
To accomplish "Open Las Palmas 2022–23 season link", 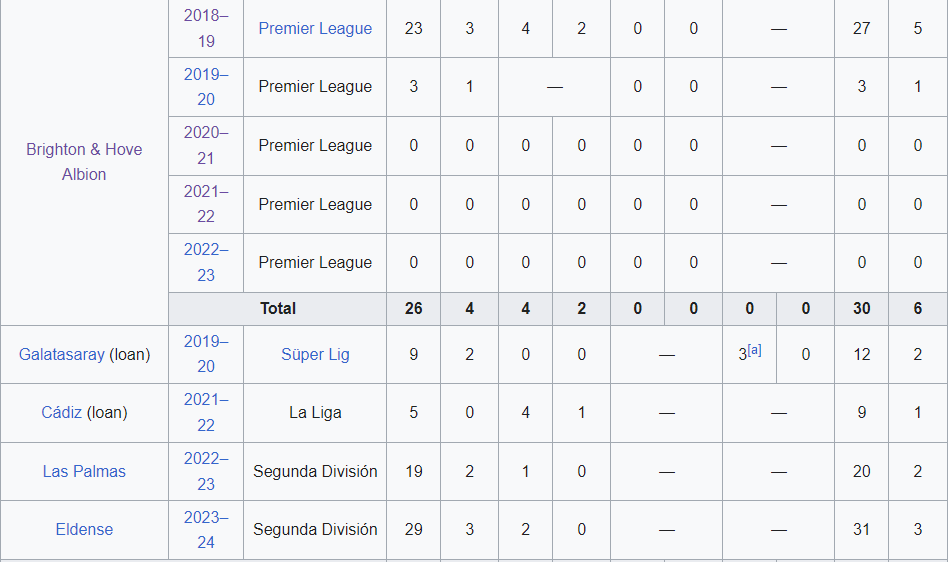I will (x=206, y=471).
